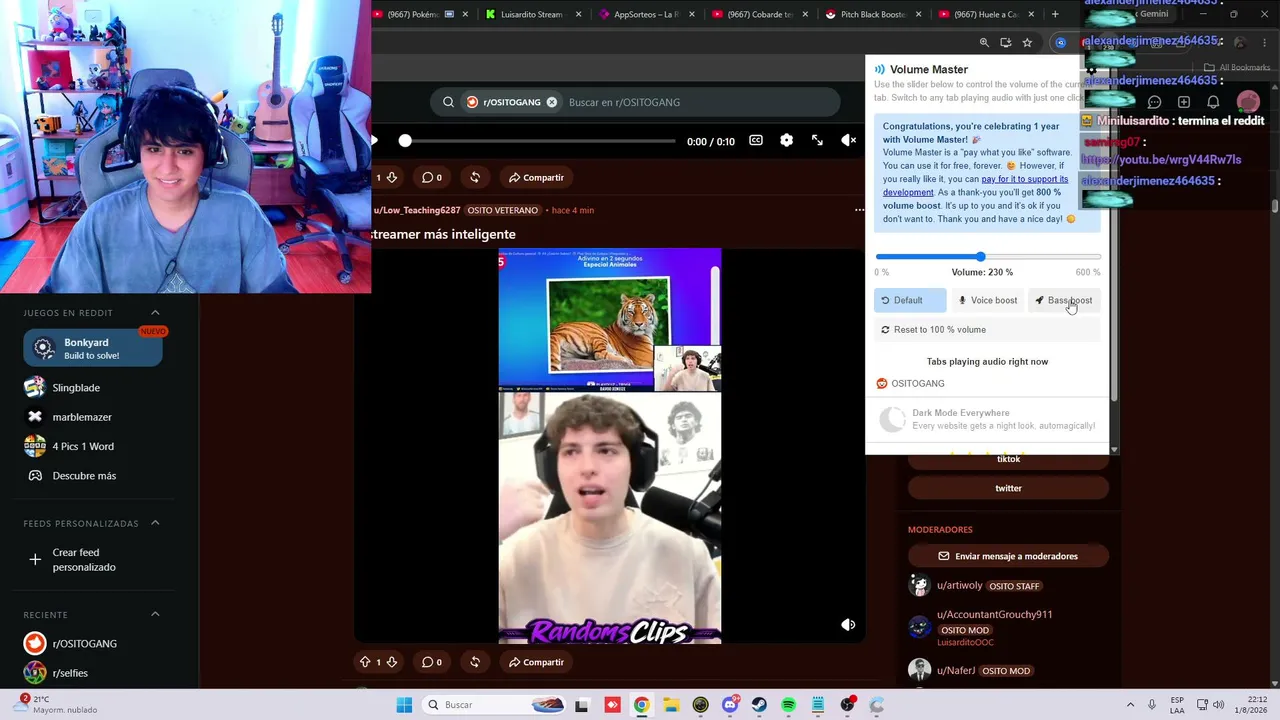Viewport: 1280px width, 720px height.
Task: Open r/OSITOGANG from recent list
Action: point(84,644)
